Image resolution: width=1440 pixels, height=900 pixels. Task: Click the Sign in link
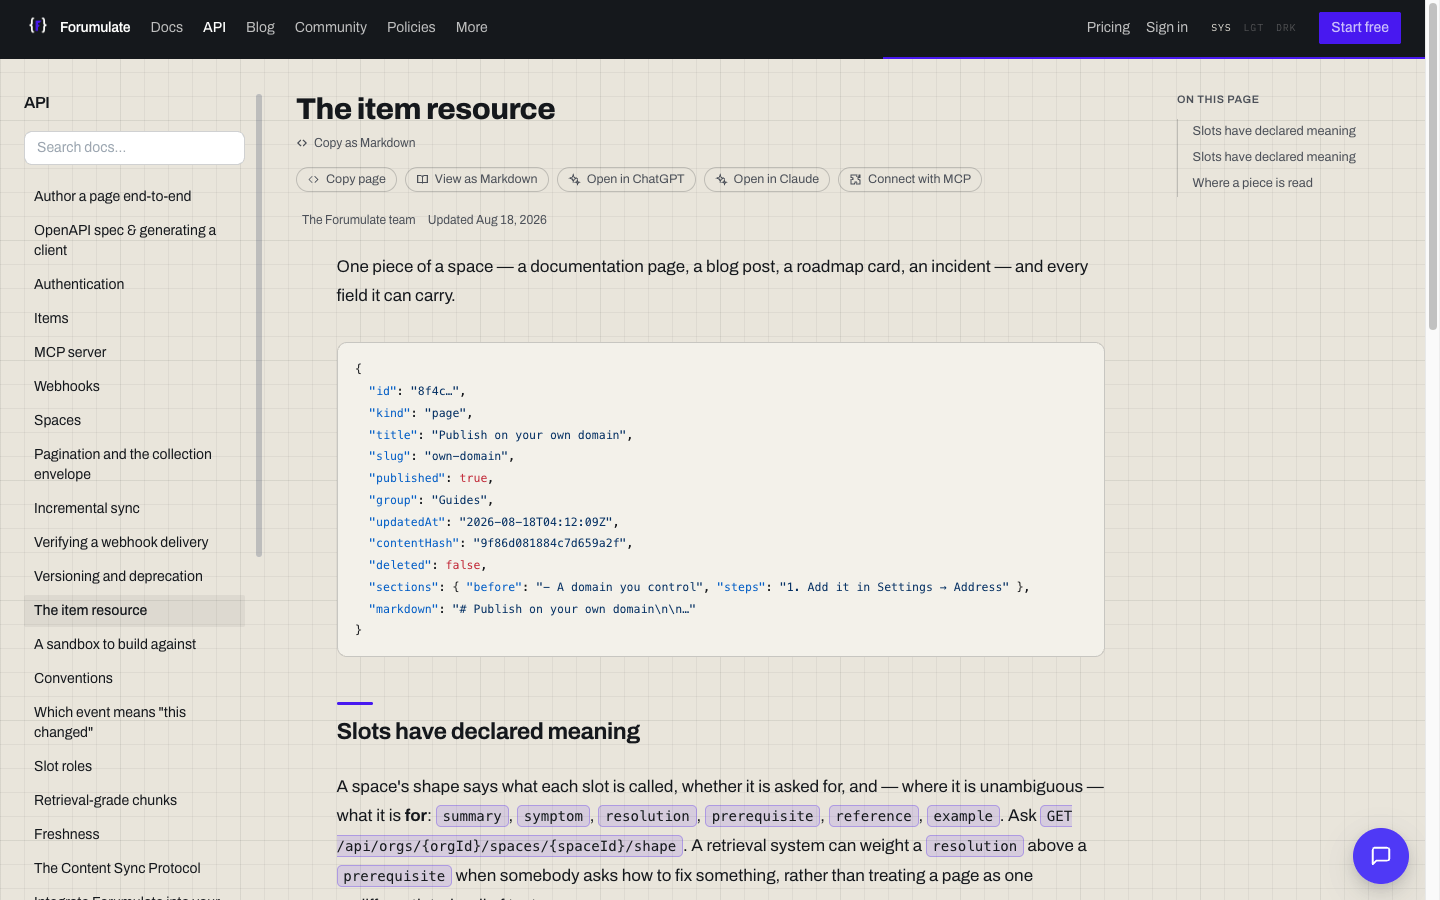coord(1167,28)
